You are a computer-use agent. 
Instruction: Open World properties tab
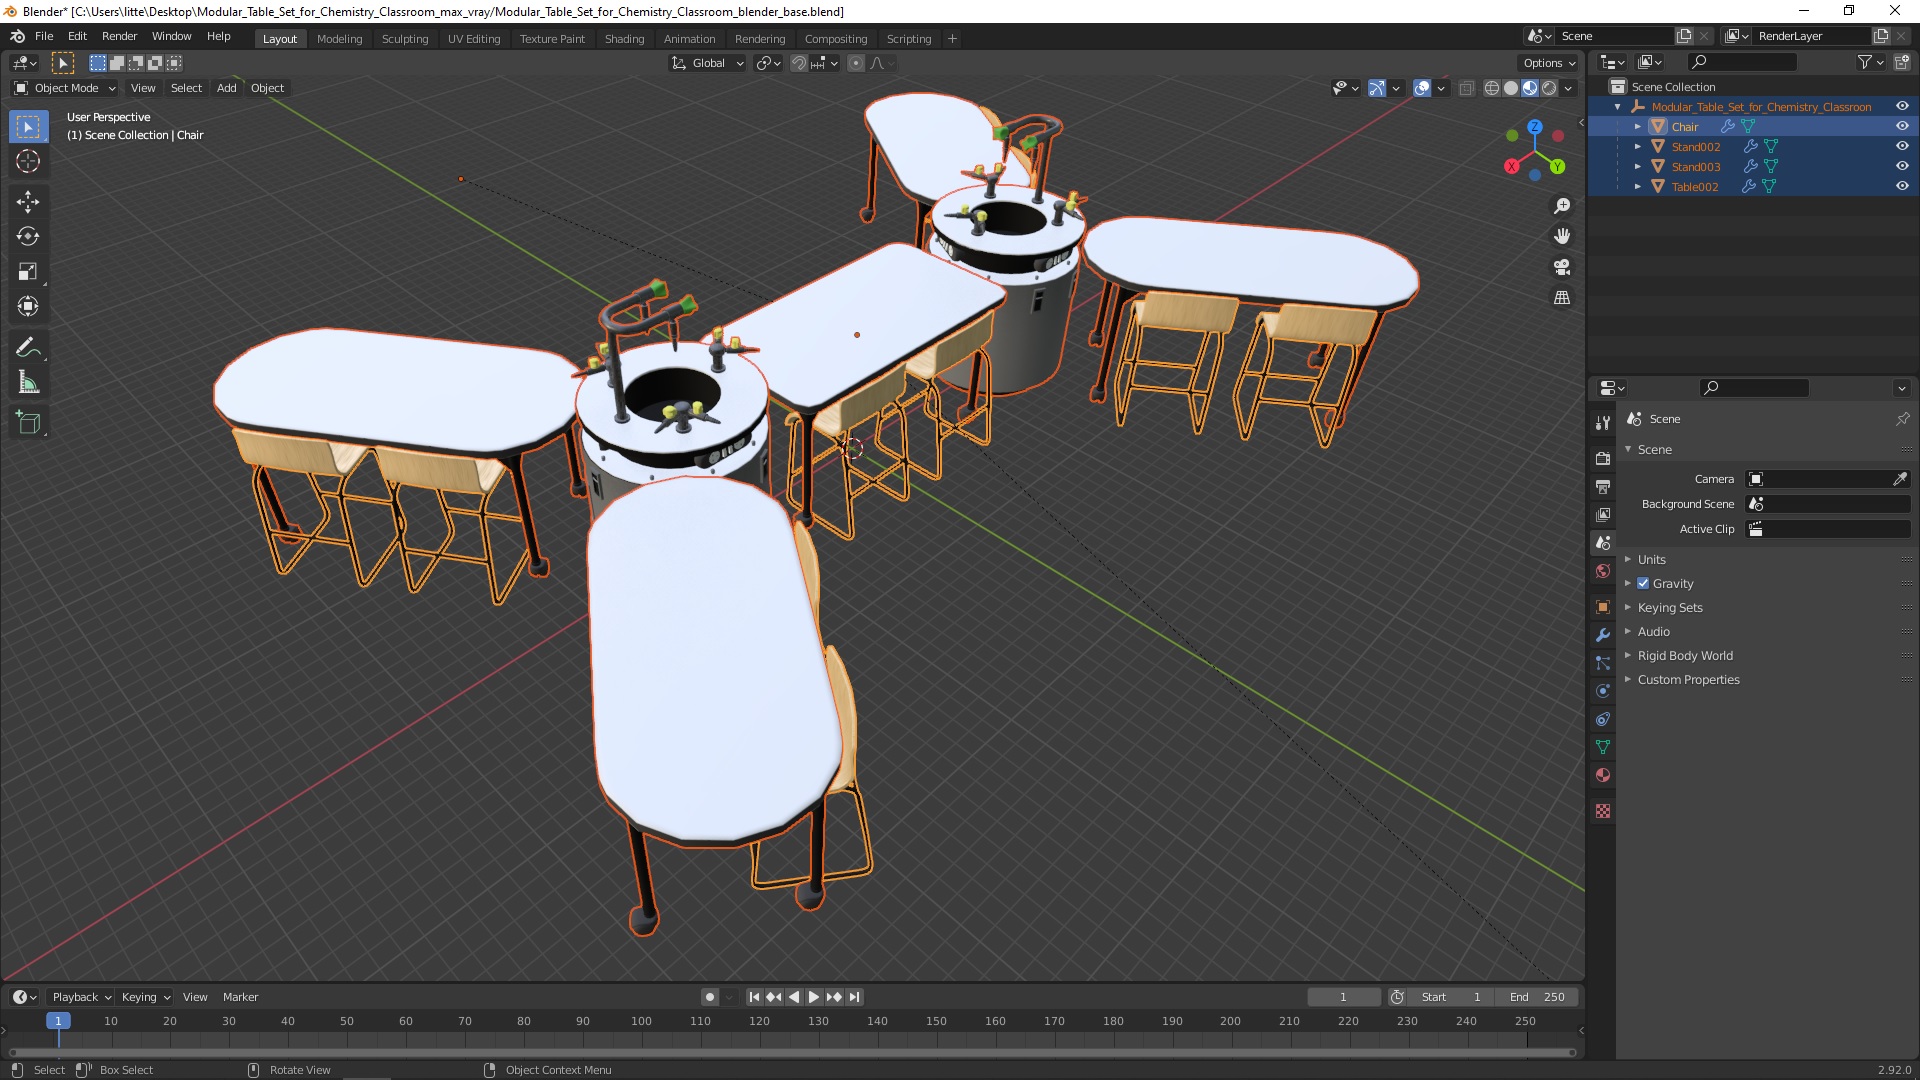click(1603, 571)
